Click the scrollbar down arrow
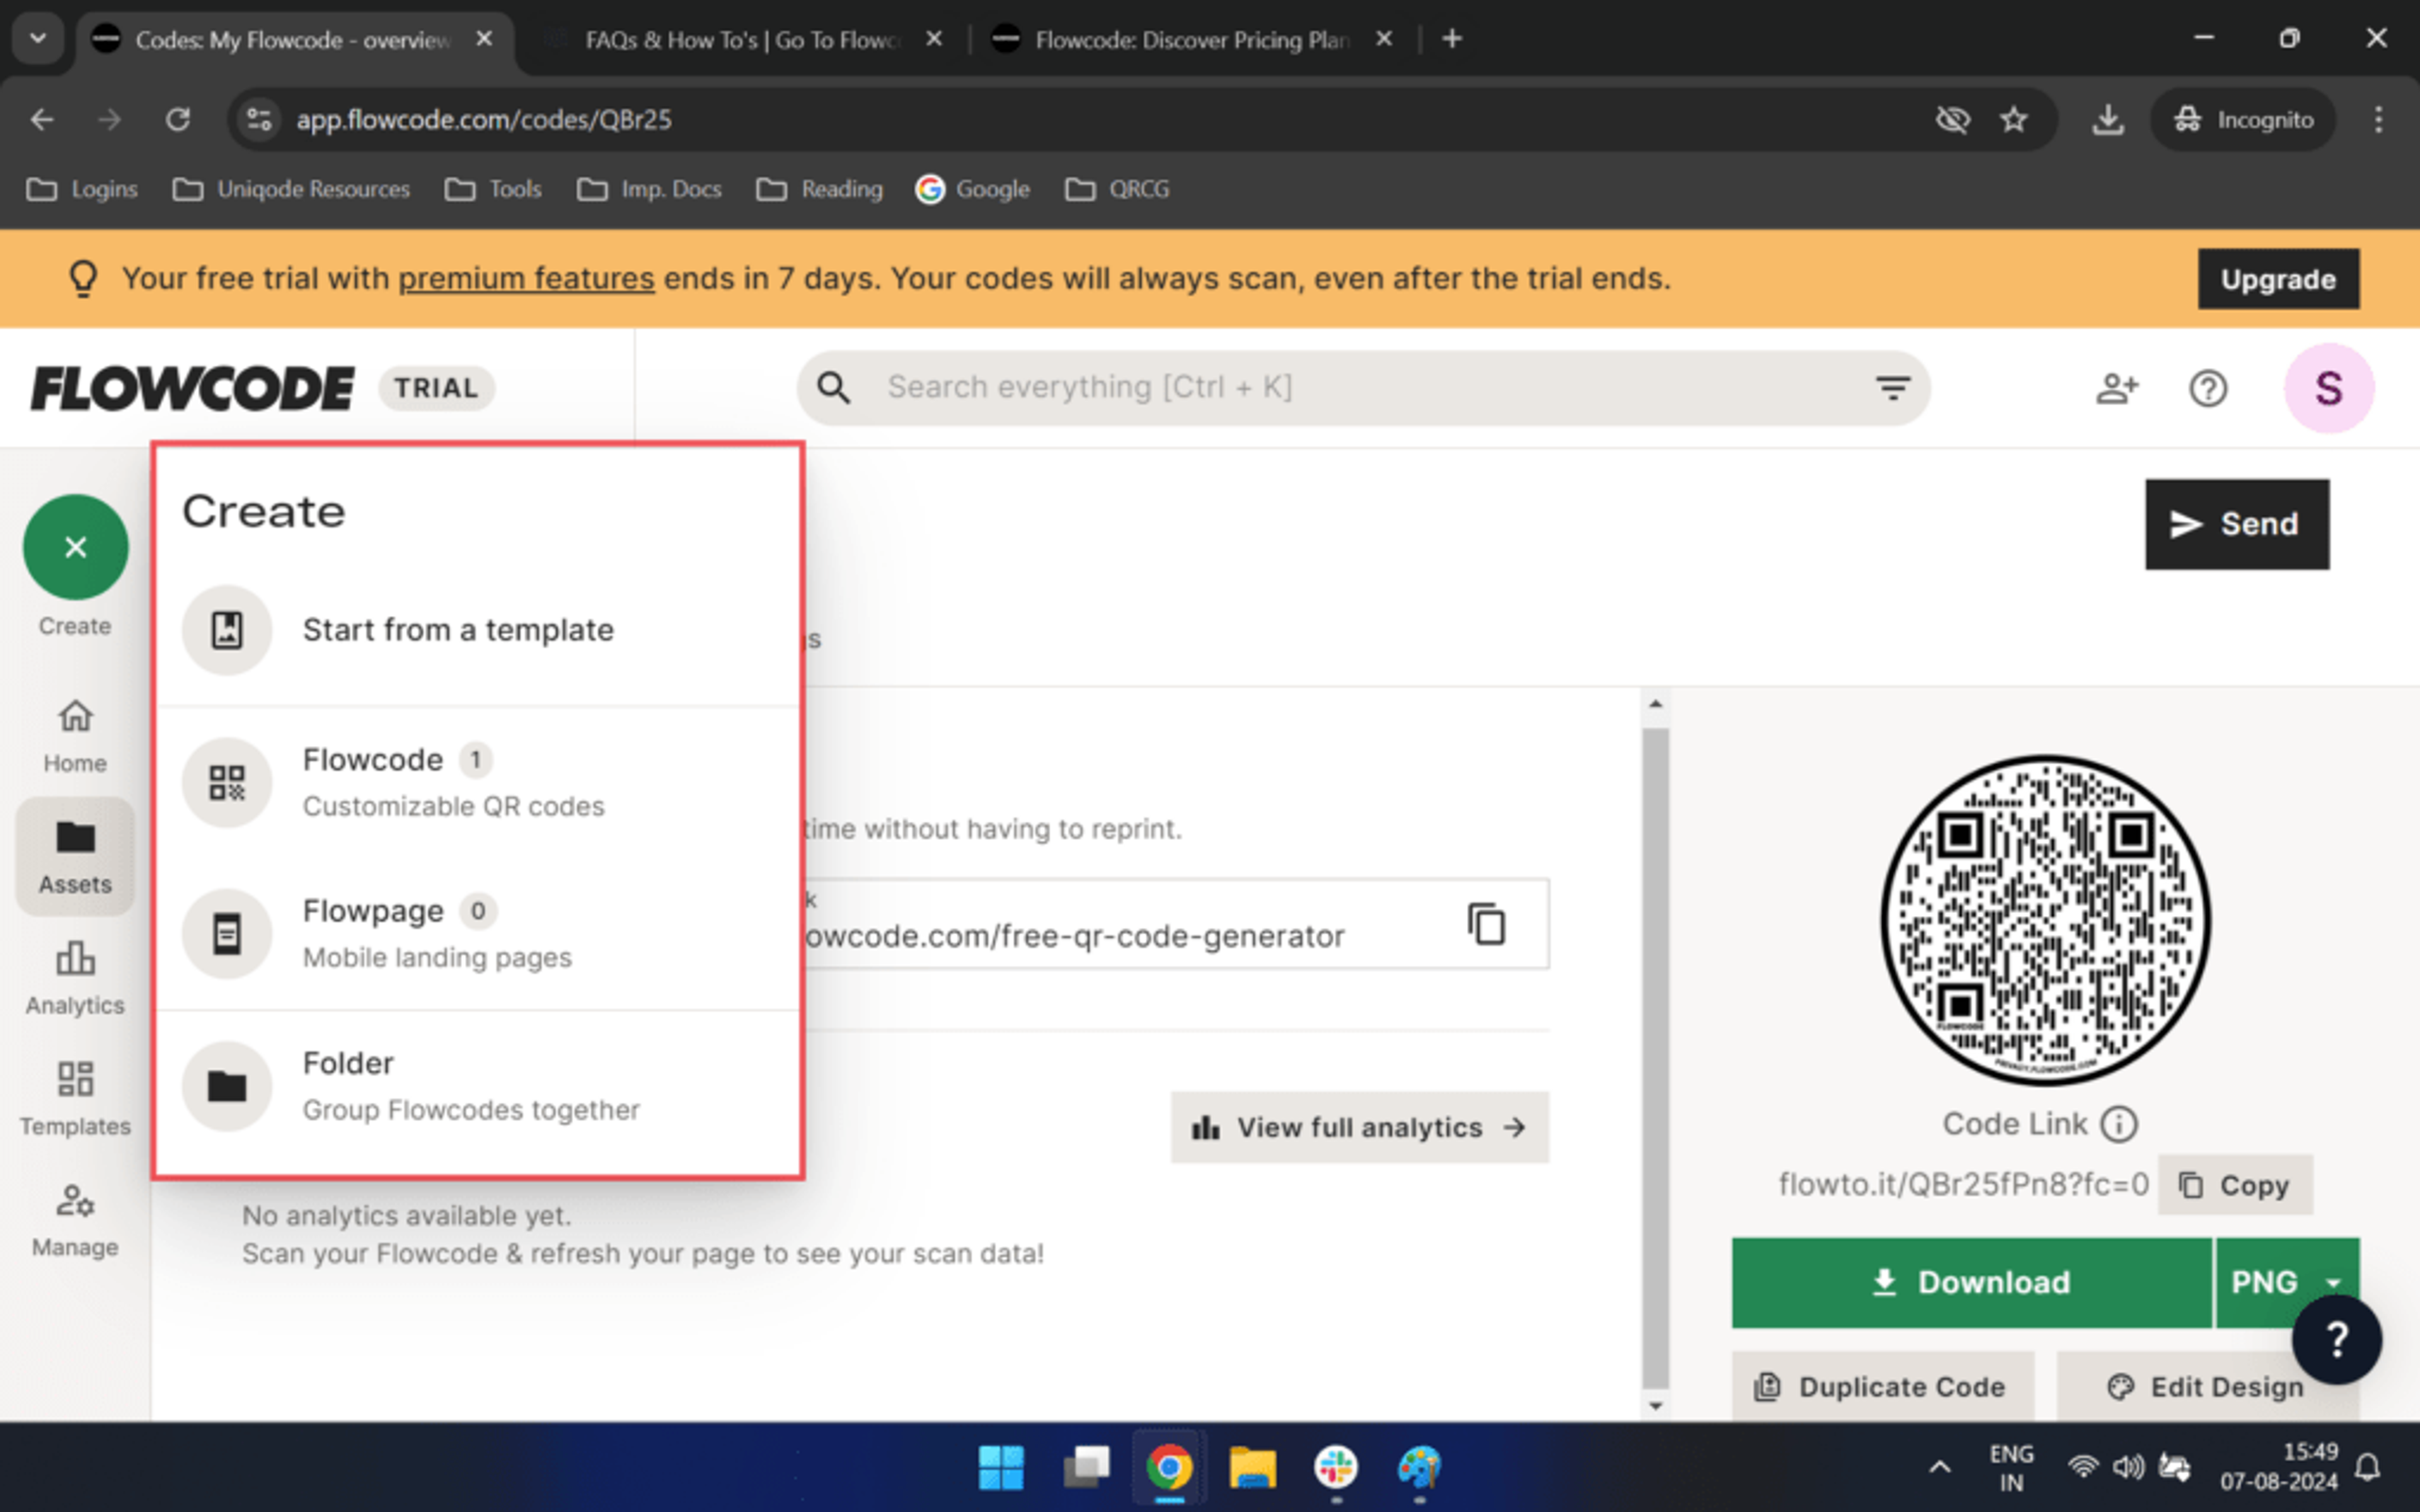 point(1655,1406)
